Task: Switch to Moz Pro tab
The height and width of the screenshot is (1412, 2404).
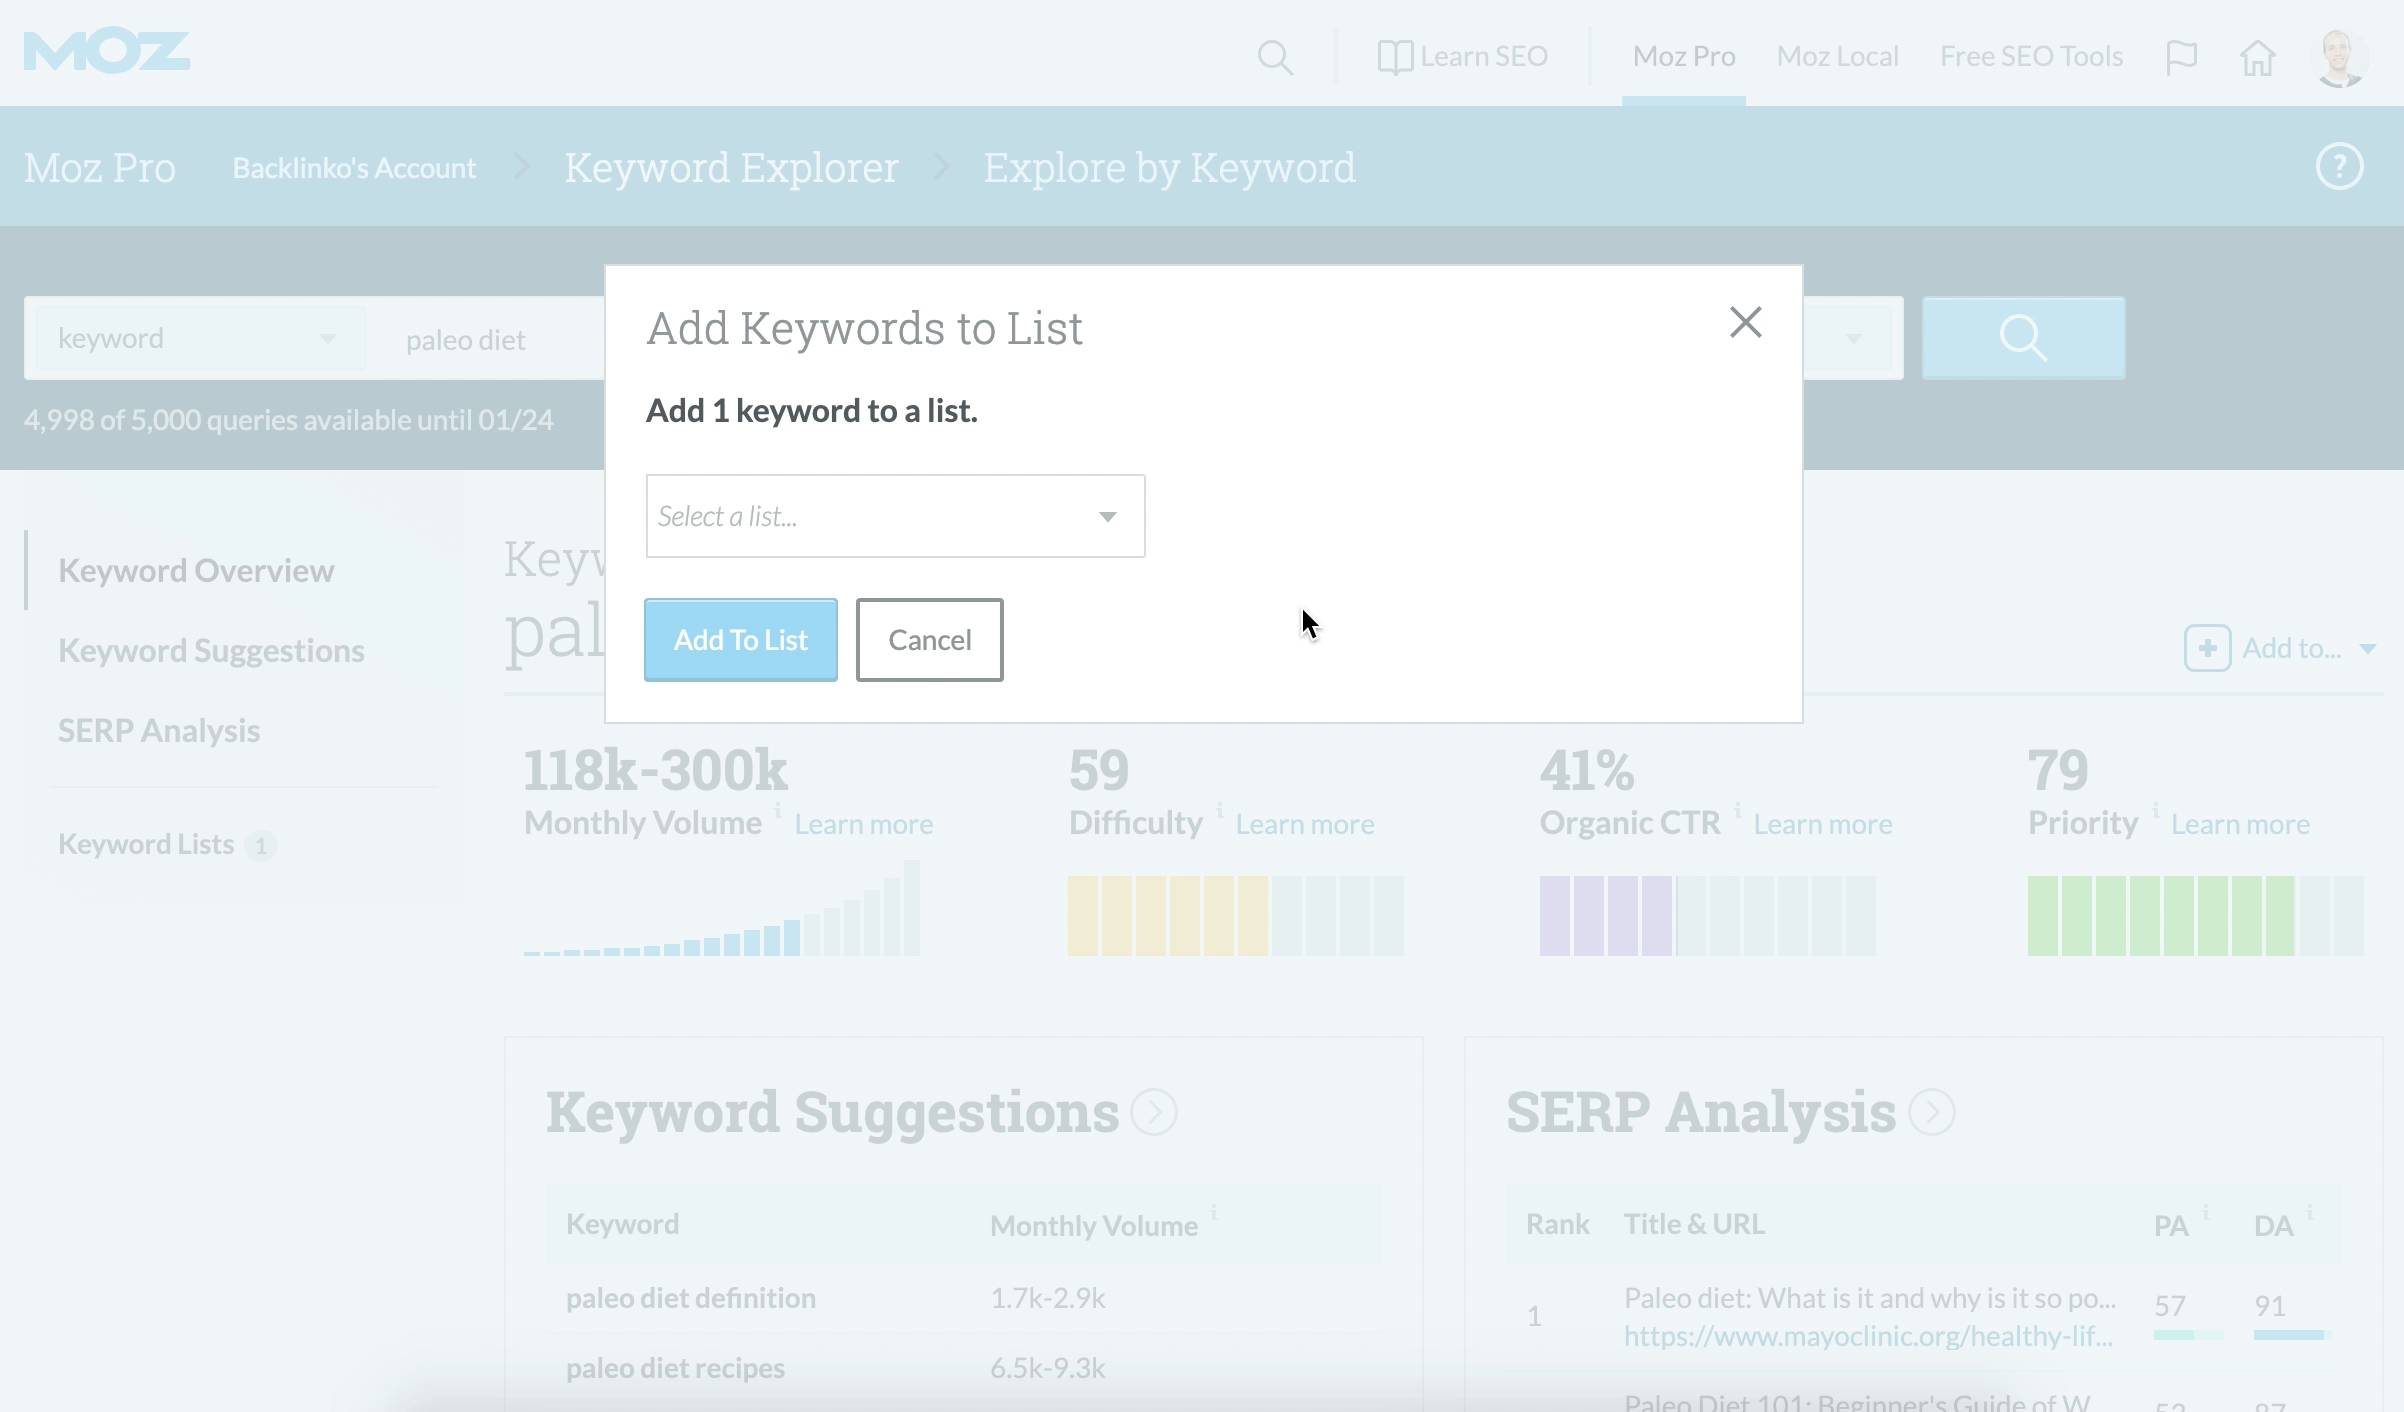Action: coord(1684,57)
